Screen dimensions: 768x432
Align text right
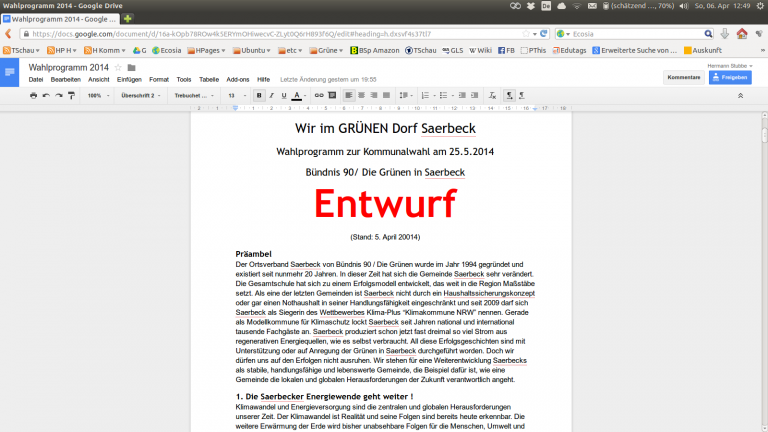(x=374, y=96)
